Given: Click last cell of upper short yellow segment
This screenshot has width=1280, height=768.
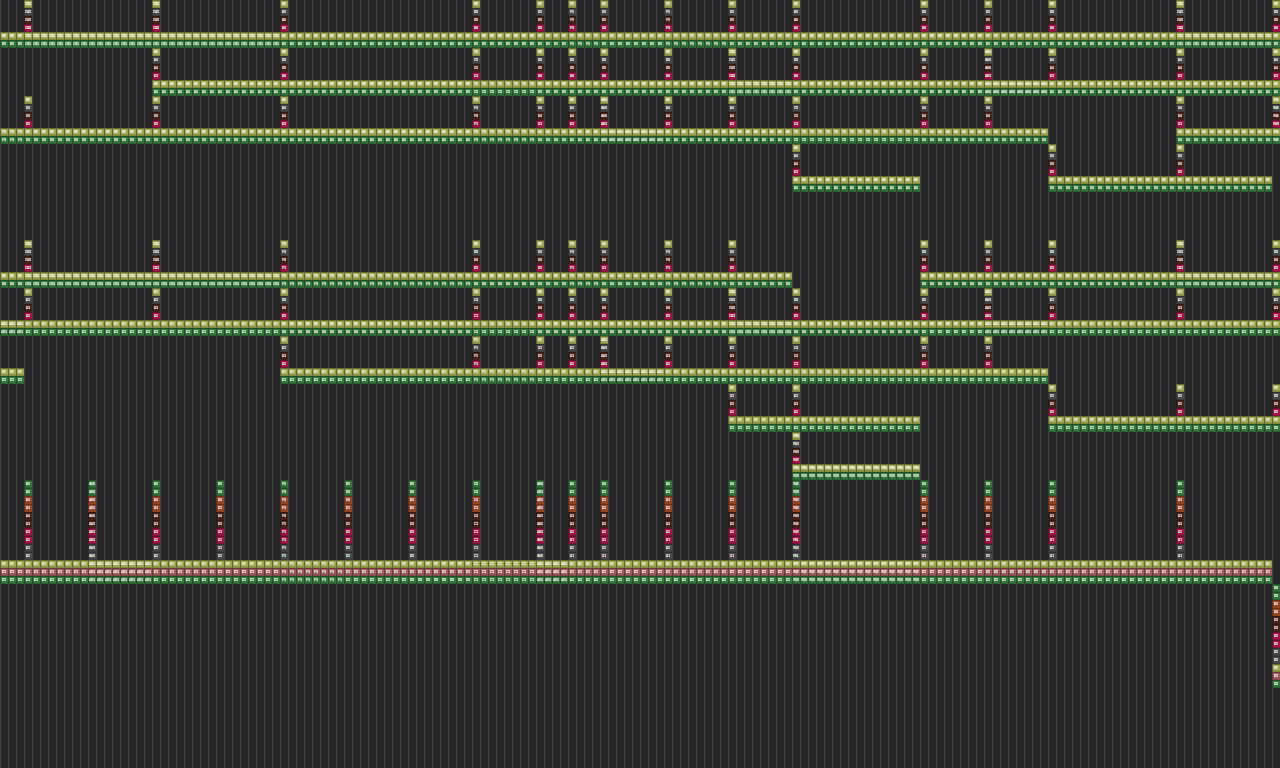Looking at the screenshot, I should tap(916, 180).
